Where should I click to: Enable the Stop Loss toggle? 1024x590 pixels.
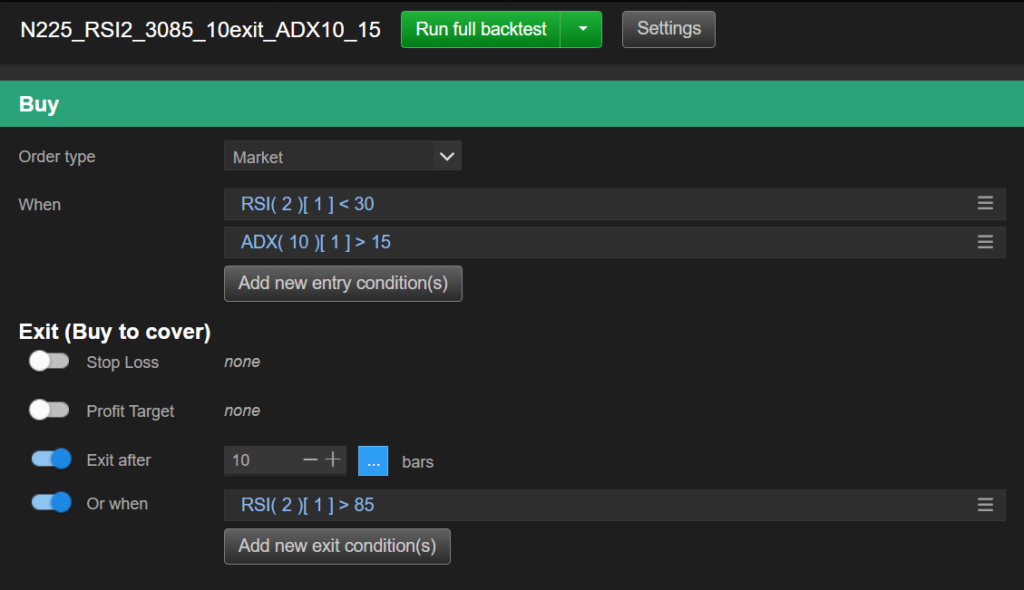[49, 362]
